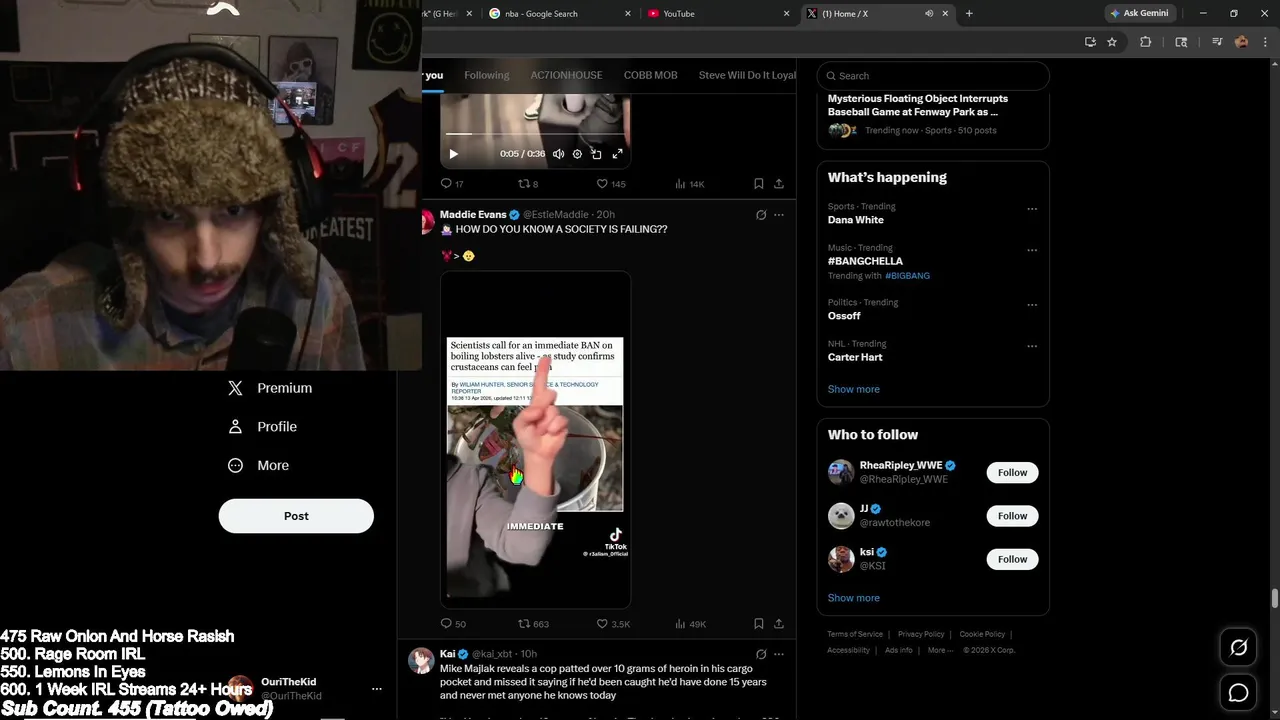Mute the Home / X tab audio
Screen dimensions: 1280x720
[929, 14]
